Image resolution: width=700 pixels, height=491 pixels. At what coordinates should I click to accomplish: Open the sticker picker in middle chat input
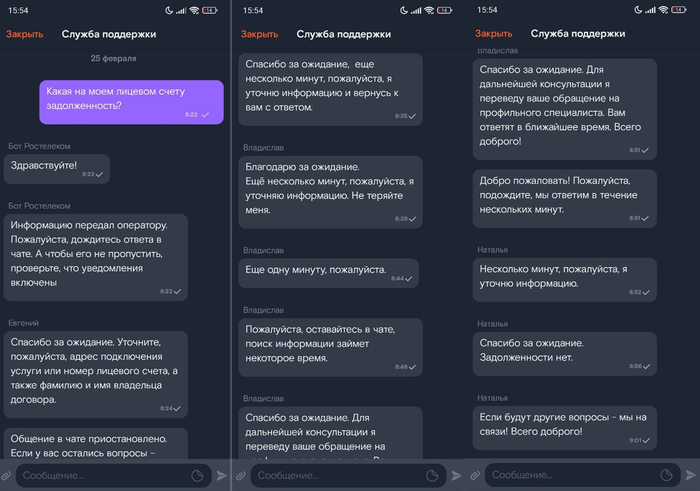pyautogui.click(x=432, y=476)
